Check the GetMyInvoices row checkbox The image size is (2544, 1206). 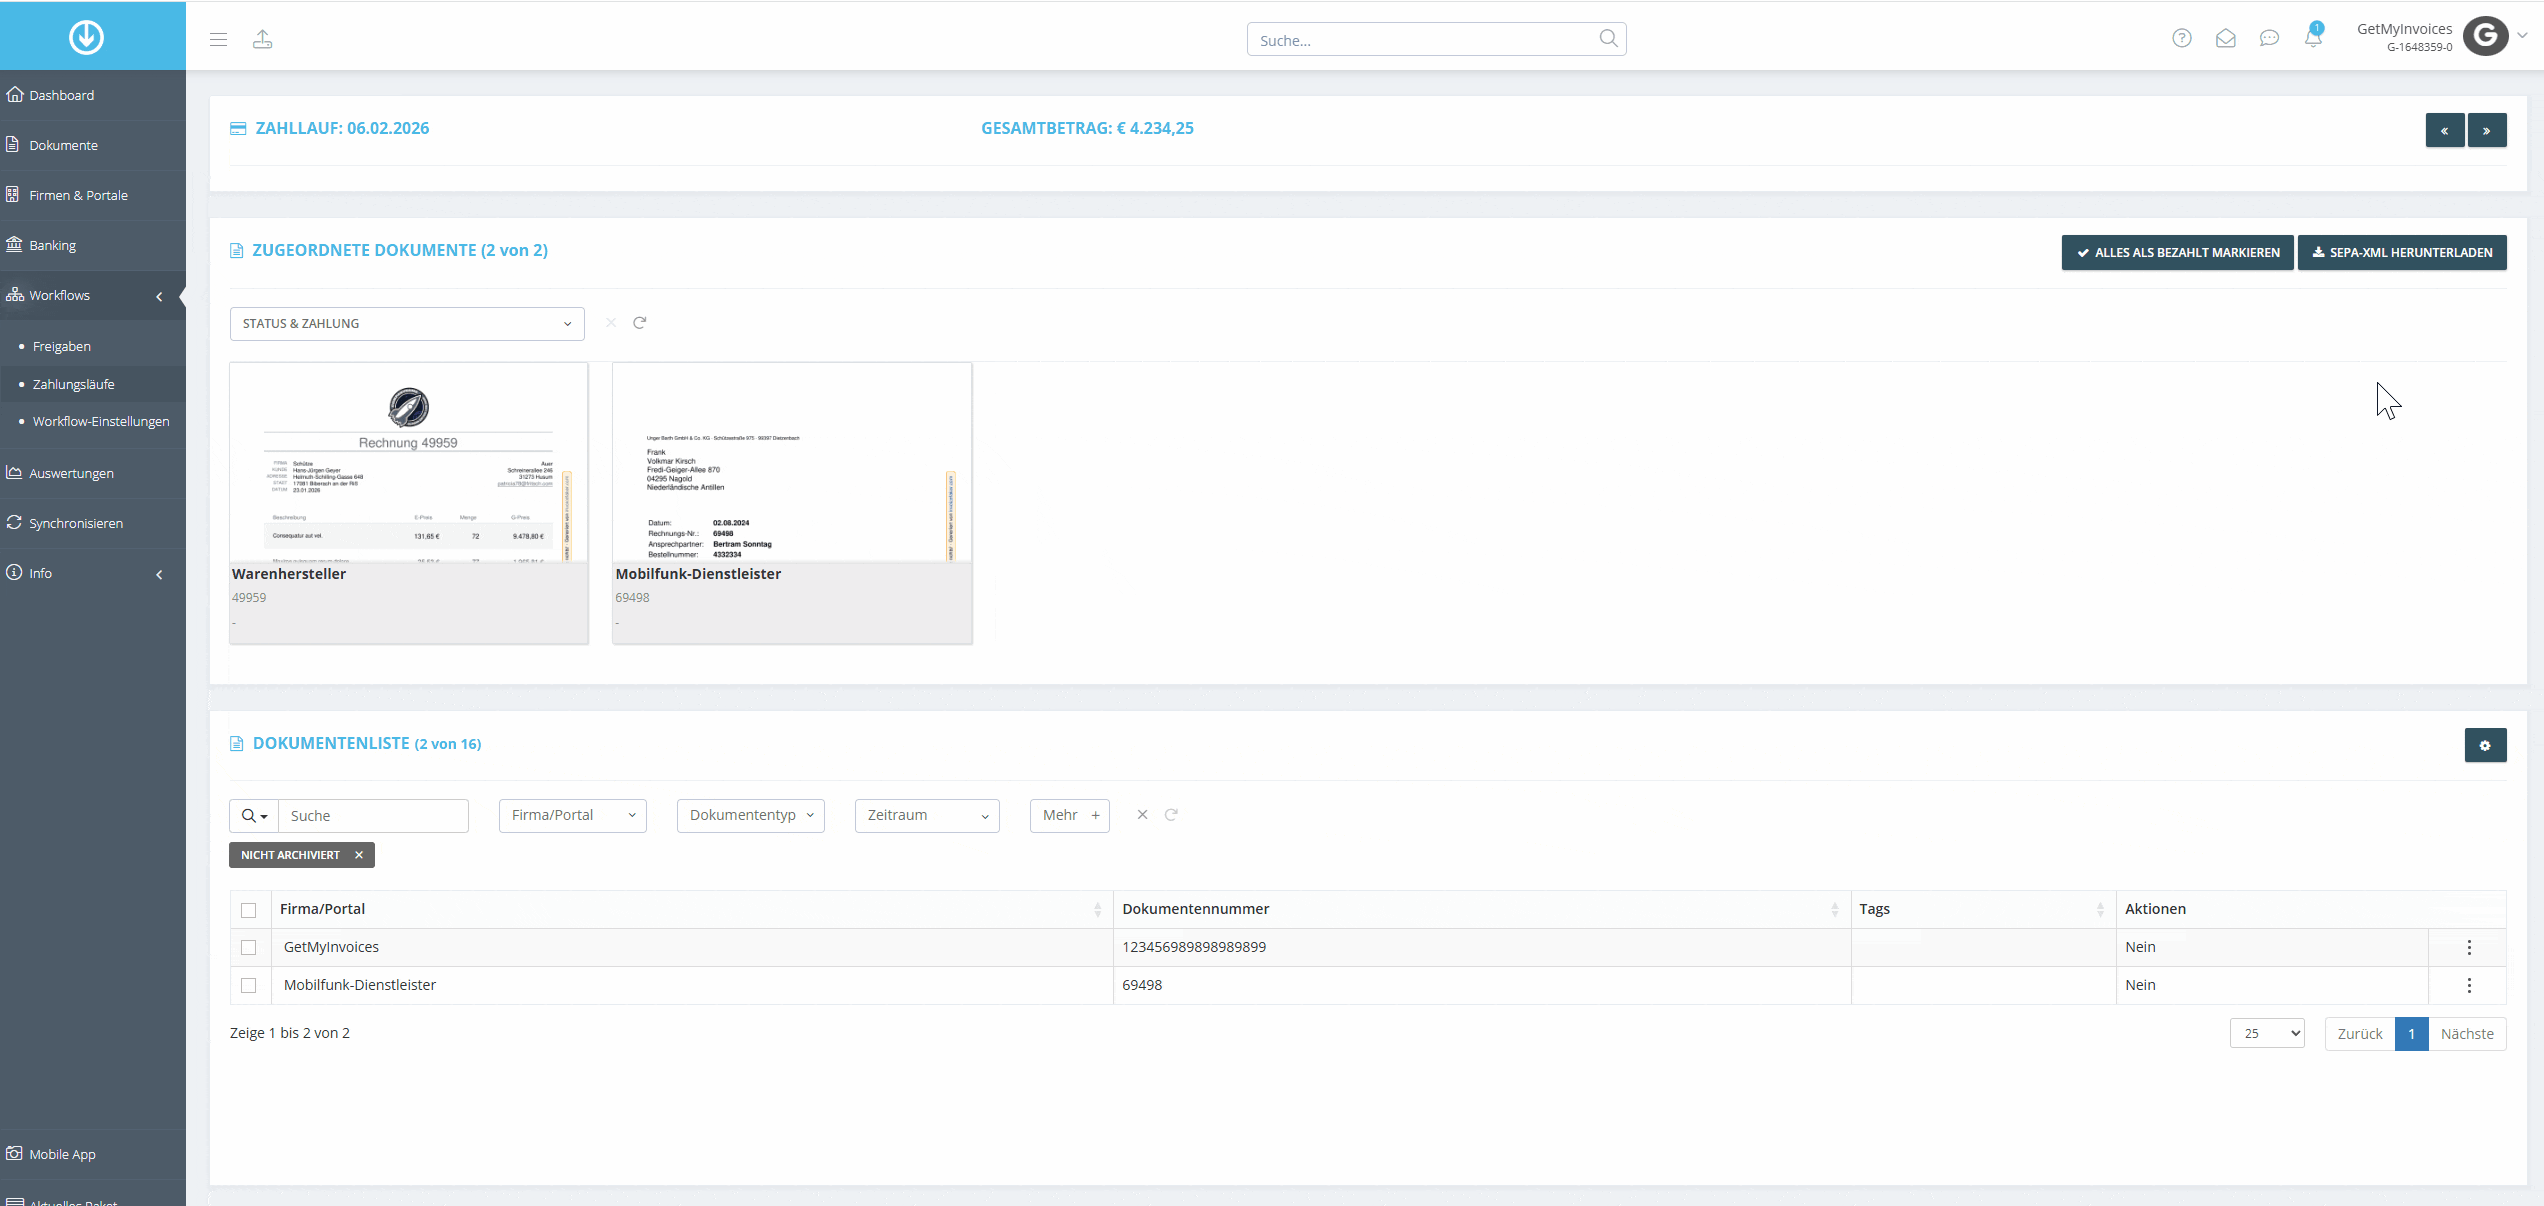pos(249,947)
